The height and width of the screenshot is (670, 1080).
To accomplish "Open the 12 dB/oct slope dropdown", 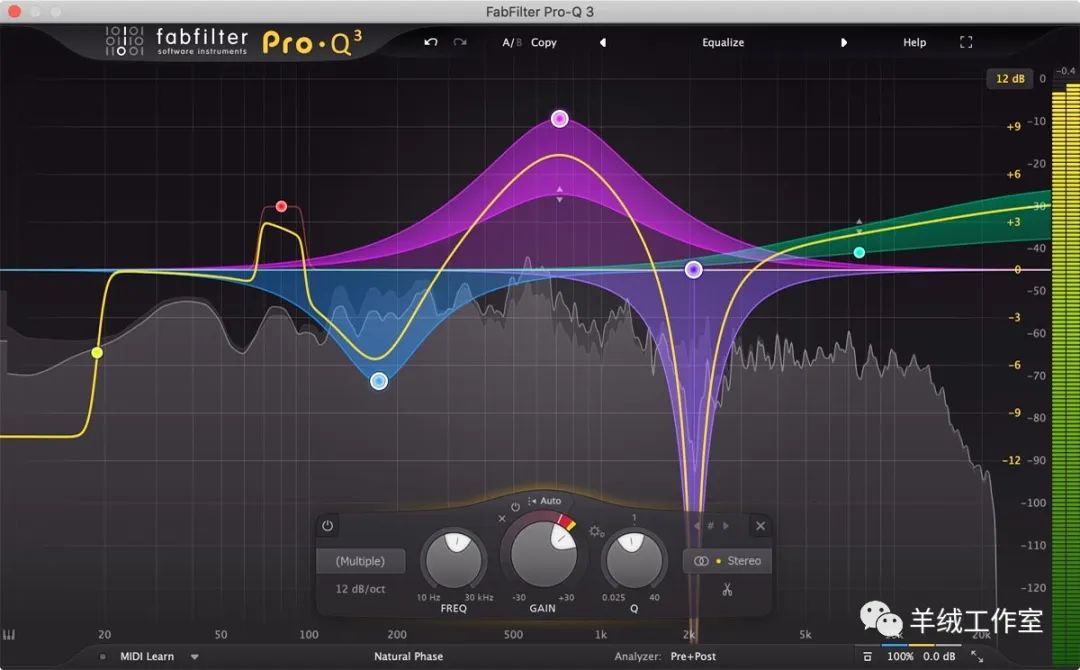I will coord(360,589).
